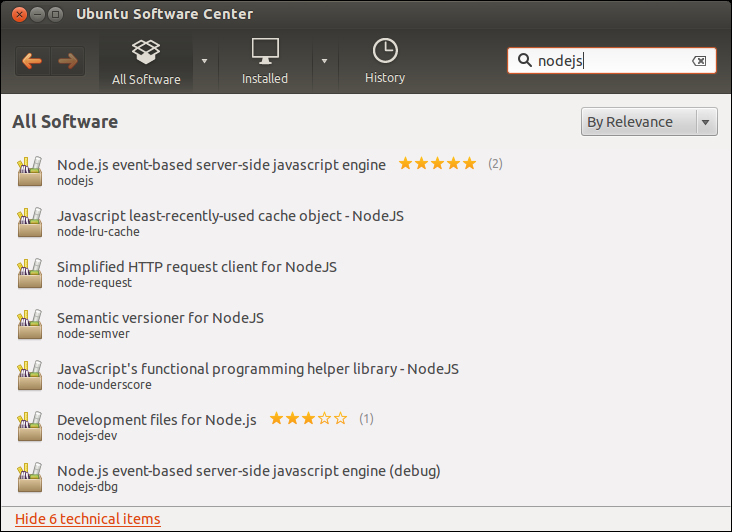Click the three-star rating of nodejs-dev

309,418
